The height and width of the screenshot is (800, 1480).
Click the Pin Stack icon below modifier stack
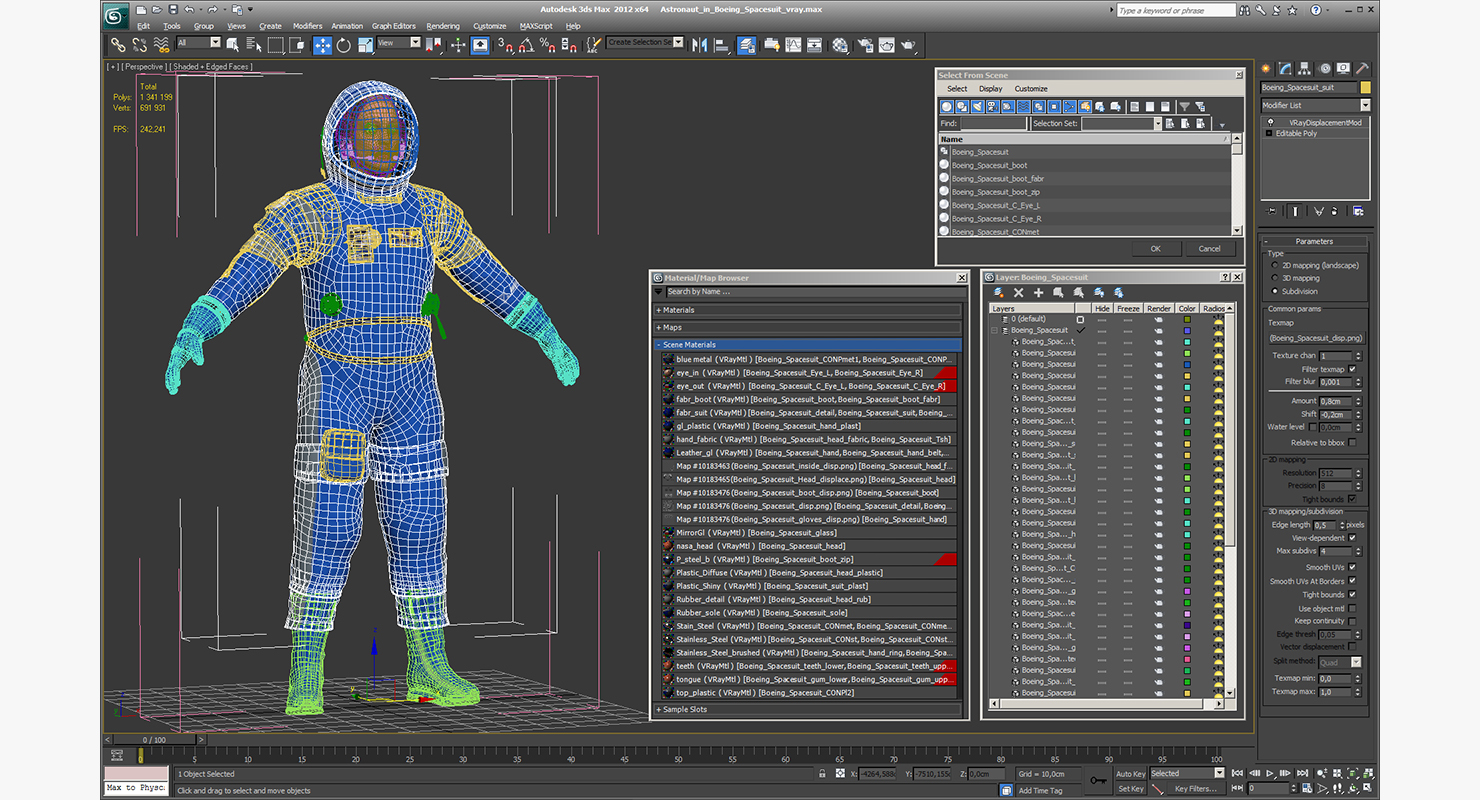(x=1271, y=211)
